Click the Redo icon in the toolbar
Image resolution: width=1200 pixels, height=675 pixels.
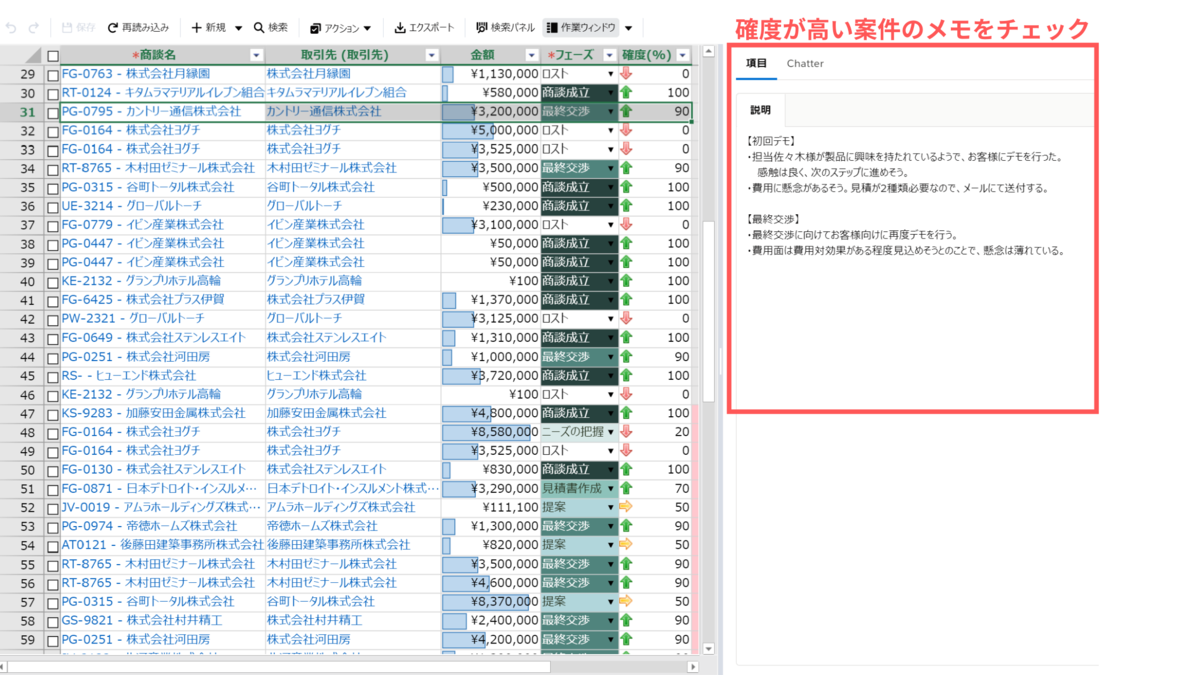tap(33, 27)
